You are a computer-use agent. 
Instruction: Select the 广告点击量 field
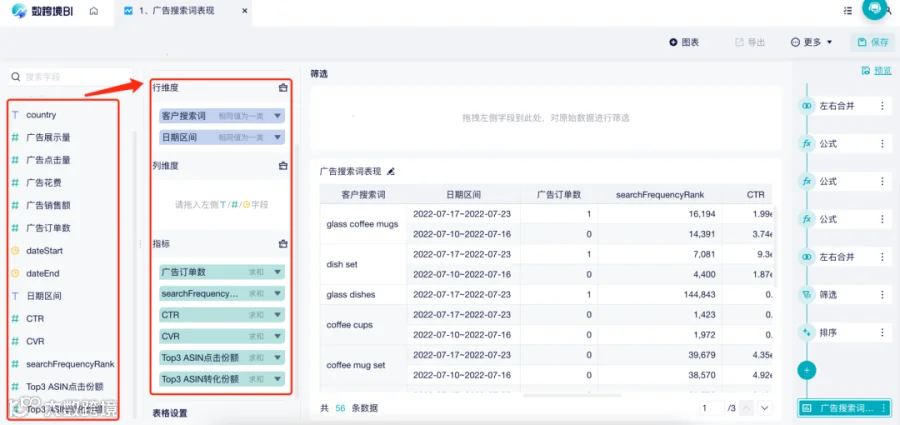48,160
